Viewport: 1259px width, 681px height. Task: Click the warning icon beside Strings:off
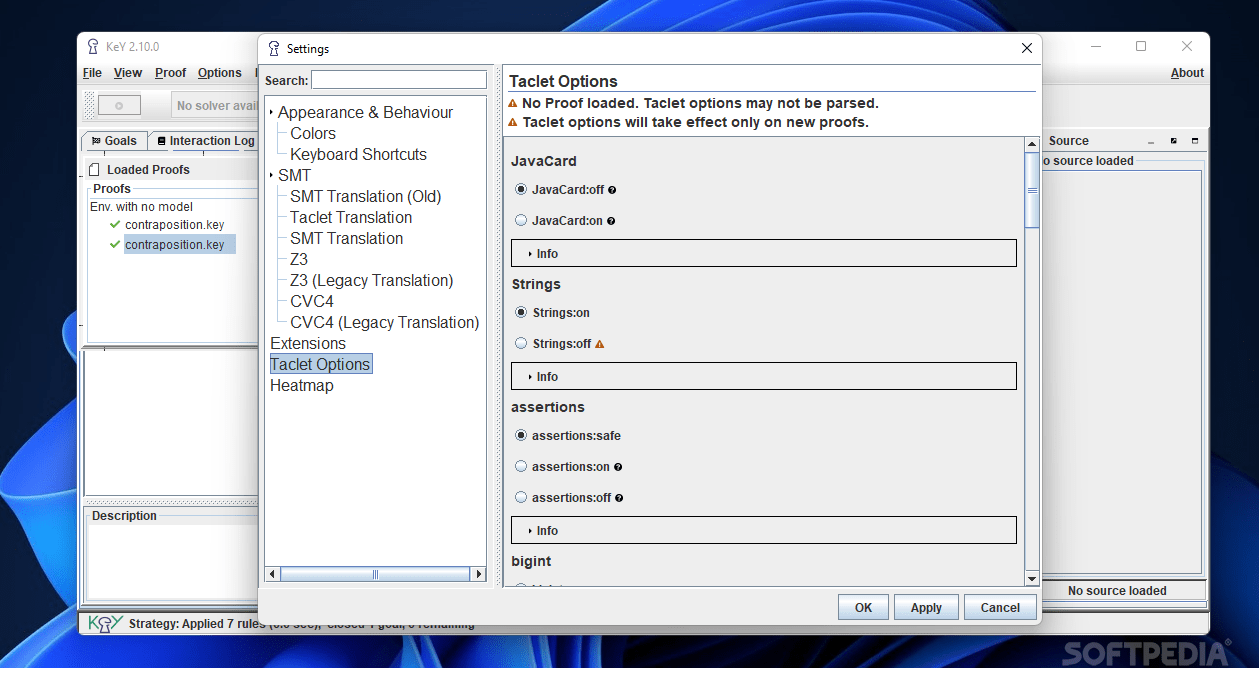click(x=600, y=344)
